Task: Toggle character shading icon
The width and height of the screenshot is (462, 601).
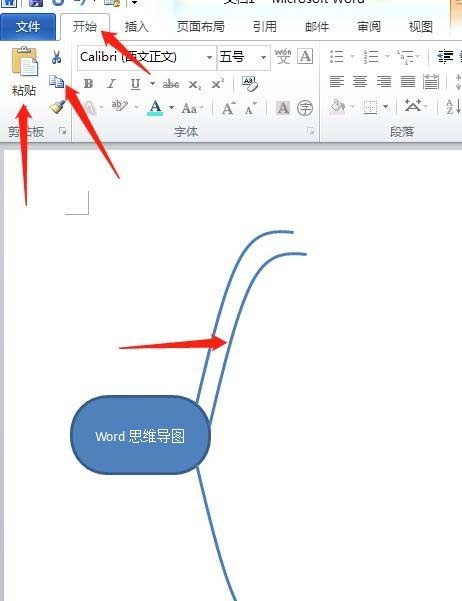Action: 283,108
